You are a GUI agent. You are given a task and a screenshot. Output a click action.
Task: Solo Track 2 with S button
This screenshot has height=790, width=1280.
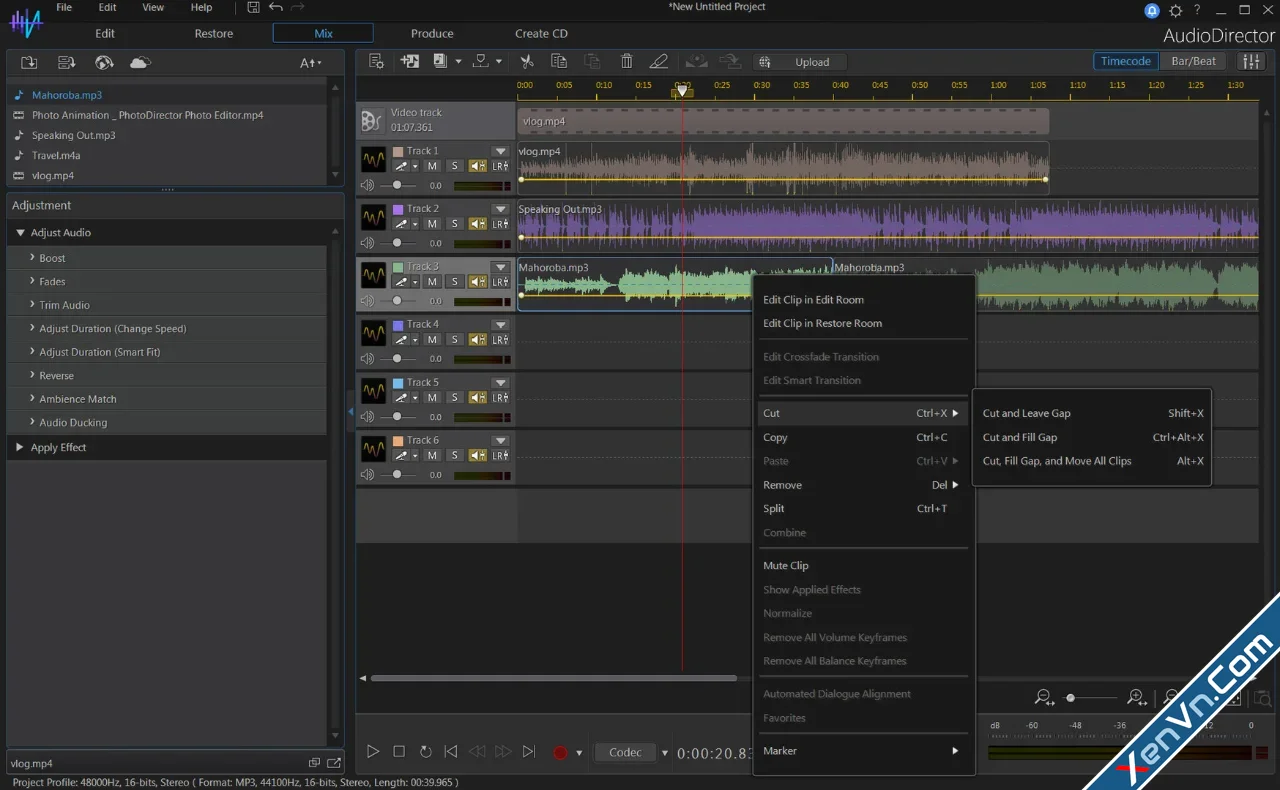[x=454, y=224]
